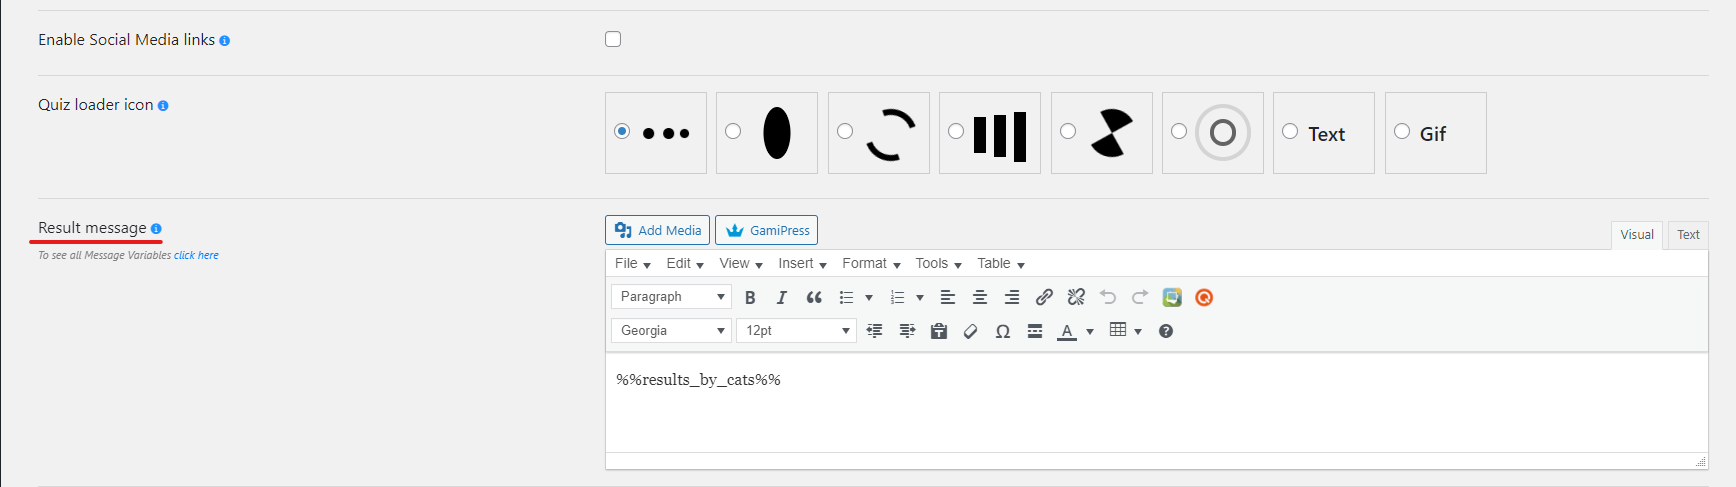The image size is (1736, 487).
Task: Show info tooltip for Result message
Action: point(156,229)
